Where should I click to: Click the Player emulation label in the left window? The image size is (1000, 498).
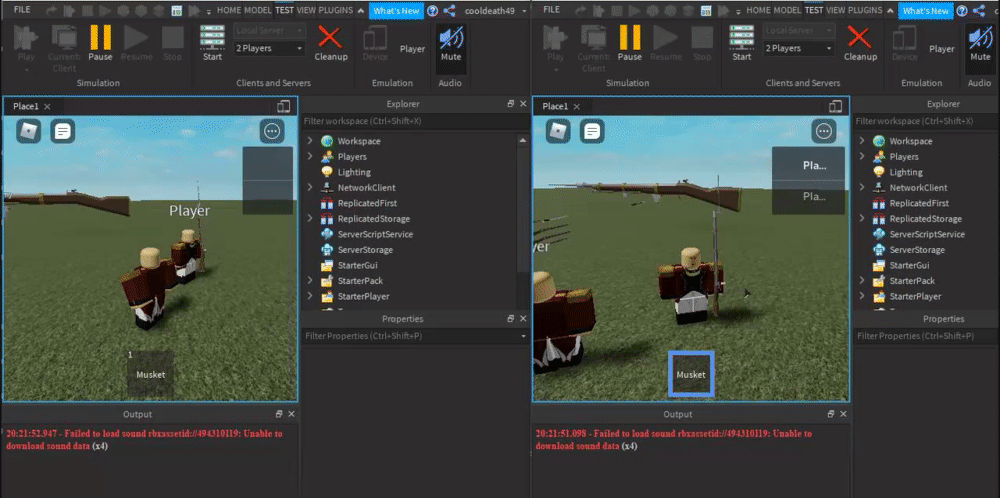point(412,48)
